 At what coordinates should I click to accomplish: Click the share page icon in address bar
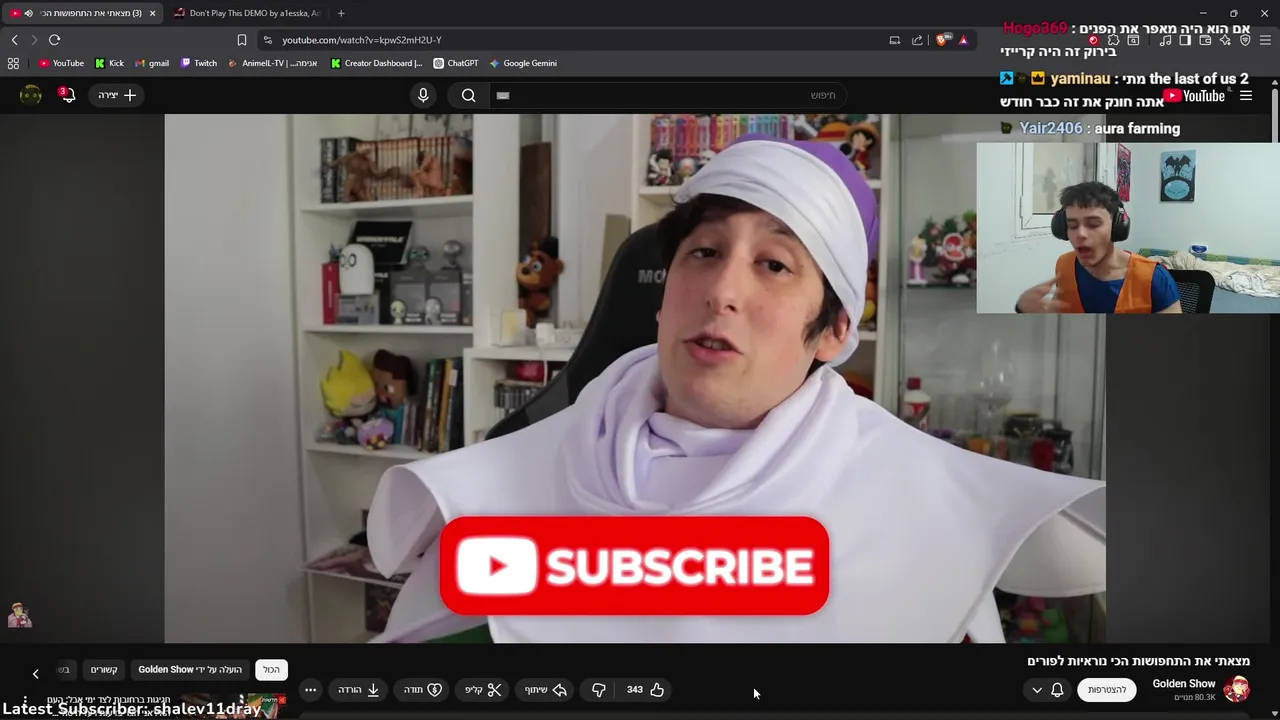click(x=917, y=40)
